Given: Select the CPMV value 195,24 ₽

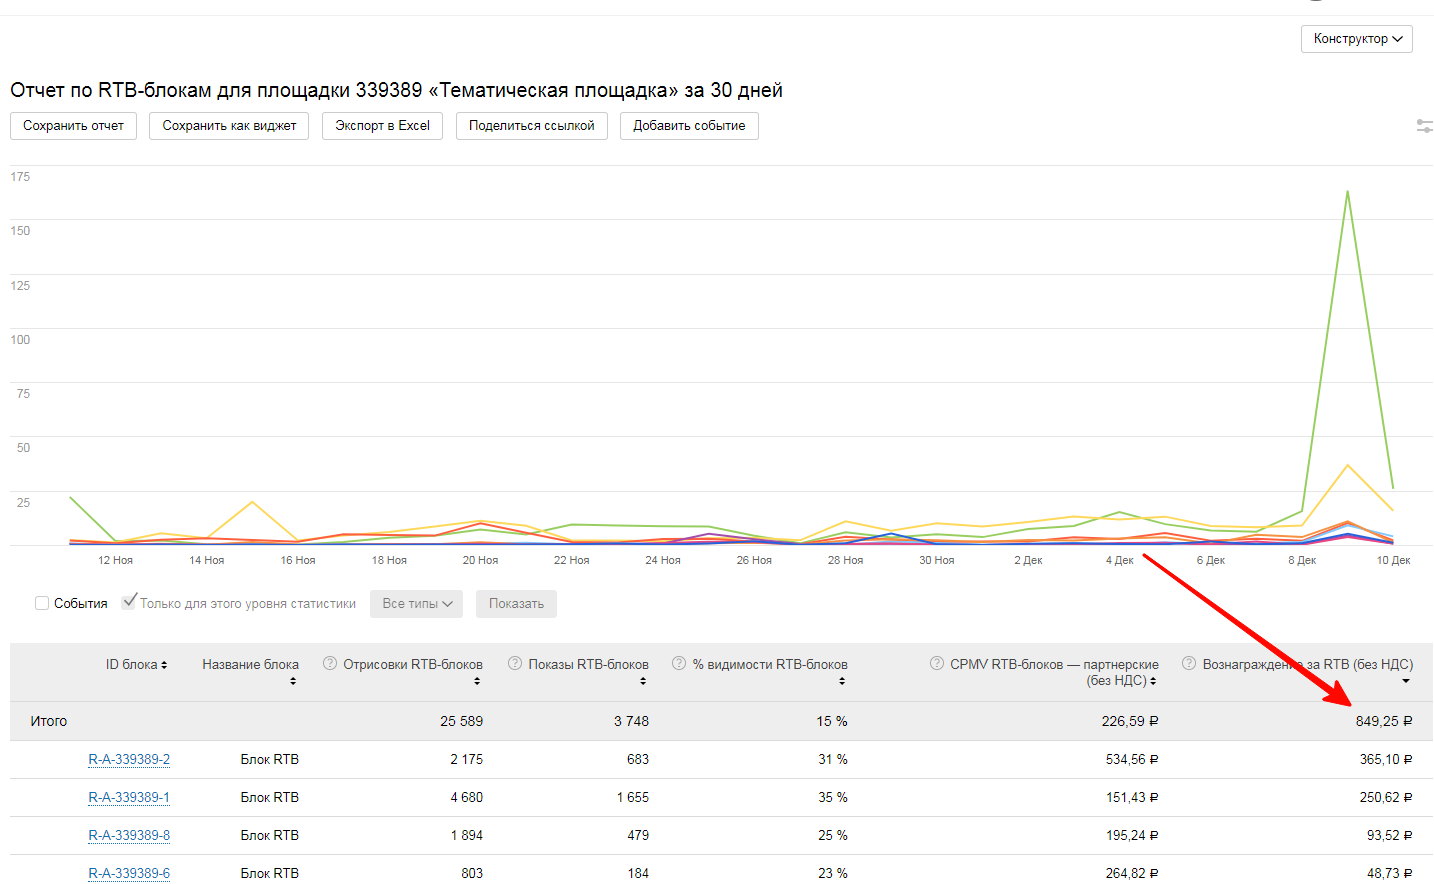Looking at the screenshot, I should 1132,835.
